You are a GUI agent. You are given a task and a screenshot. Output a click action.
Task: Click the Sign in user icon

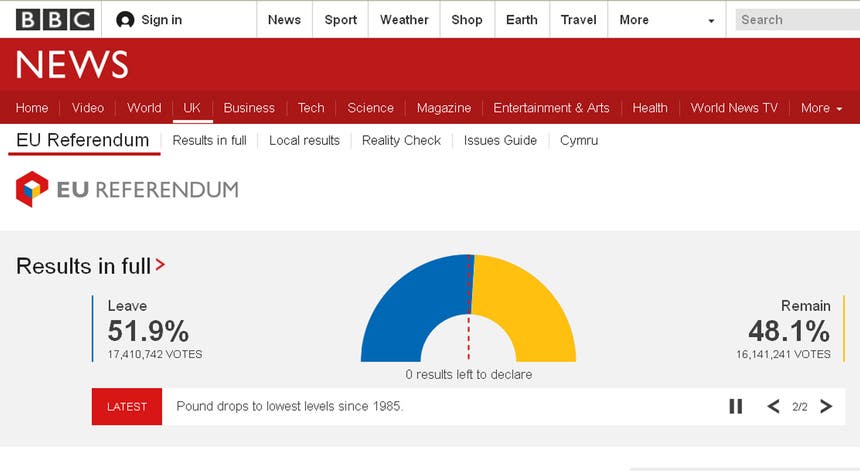click(x=125, y=20)
